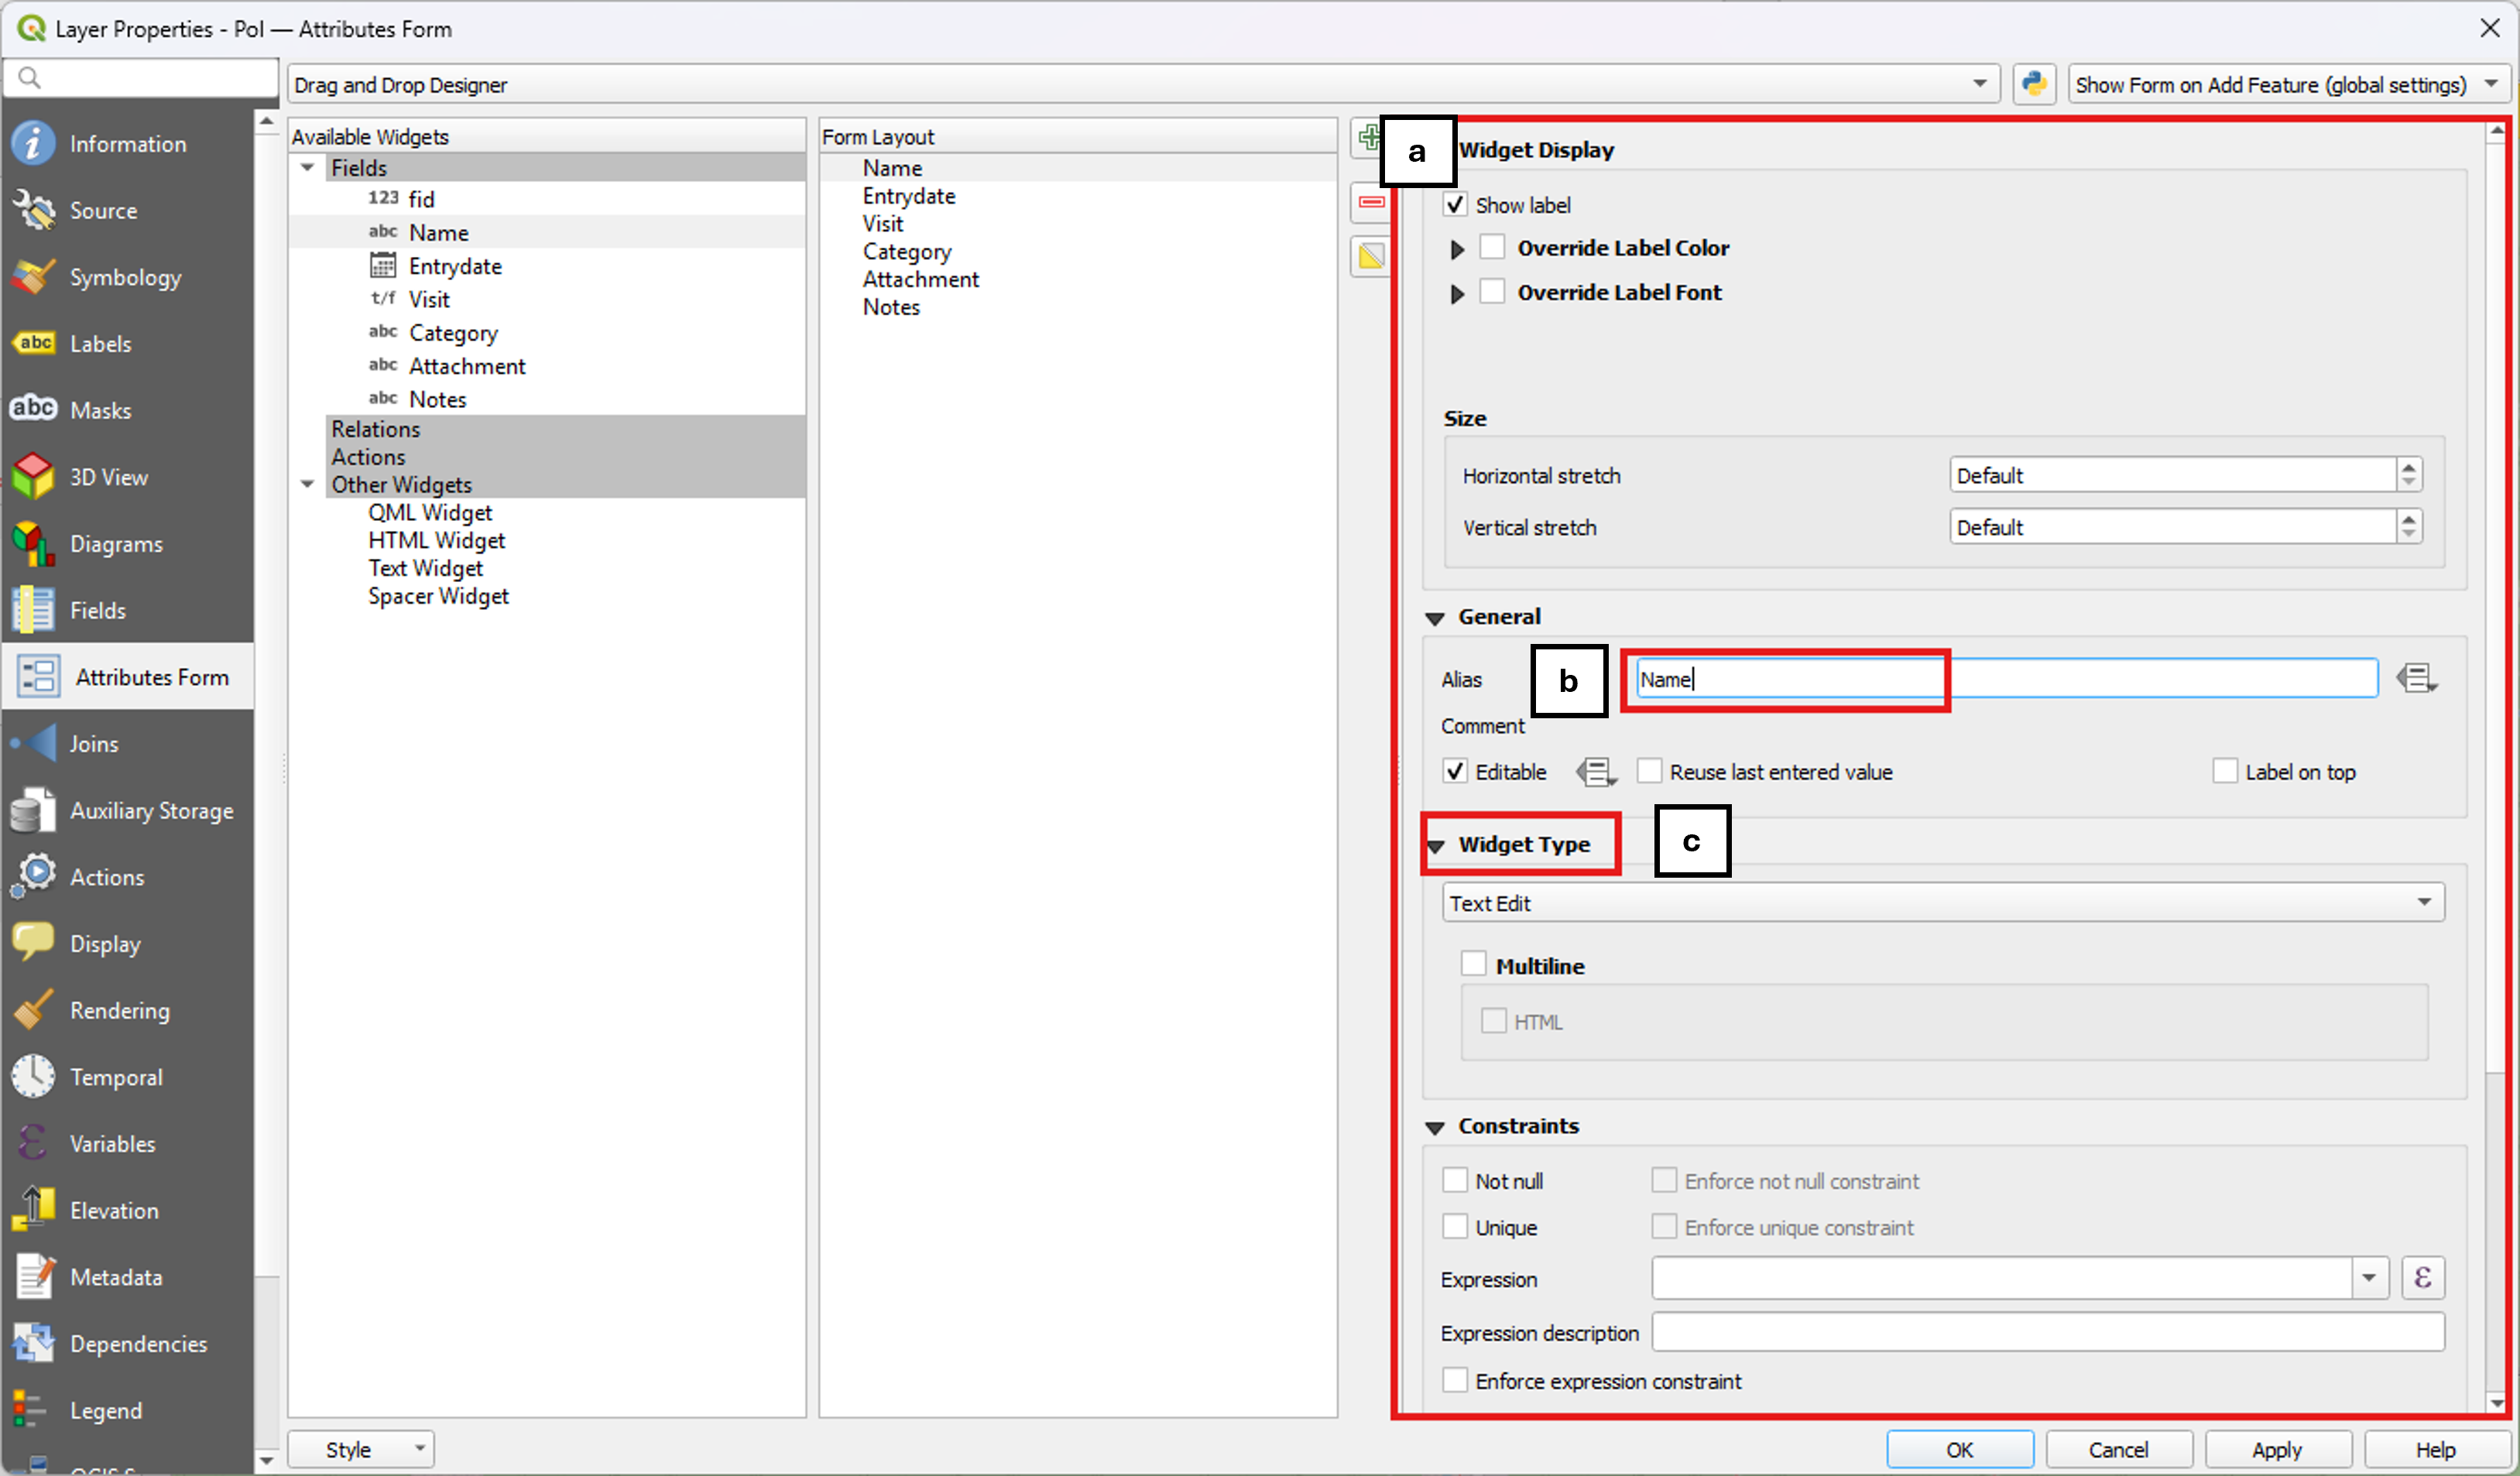Open the Style button menu
Viewport: 2520px width, 1476px height.
[x=360, y=1449]
